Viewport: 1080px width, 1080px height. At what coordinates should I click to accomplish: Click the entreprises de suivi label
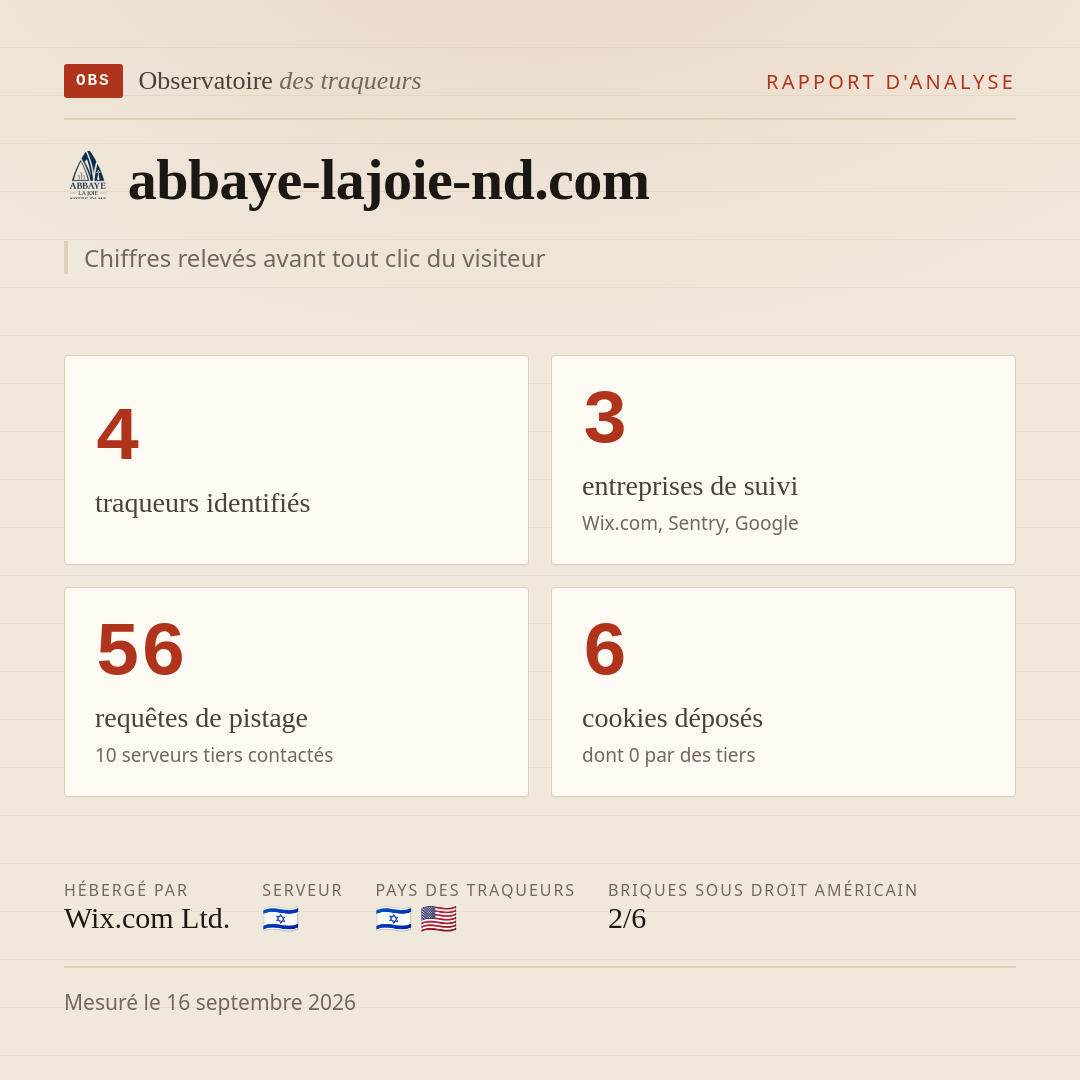tap(689, 486)
